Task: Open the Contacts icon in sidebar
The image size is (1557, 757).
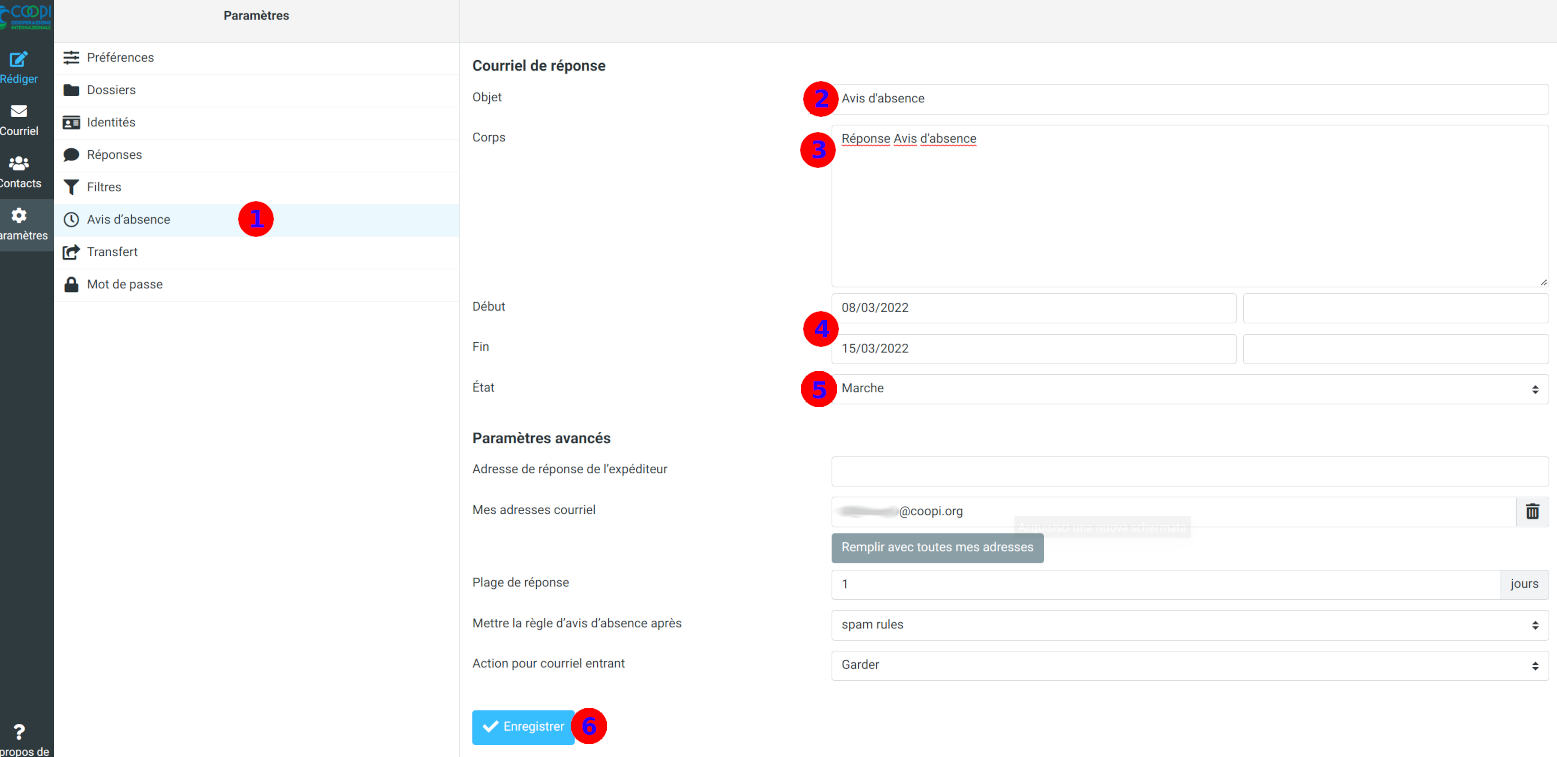Action: [x=19, y=164]
